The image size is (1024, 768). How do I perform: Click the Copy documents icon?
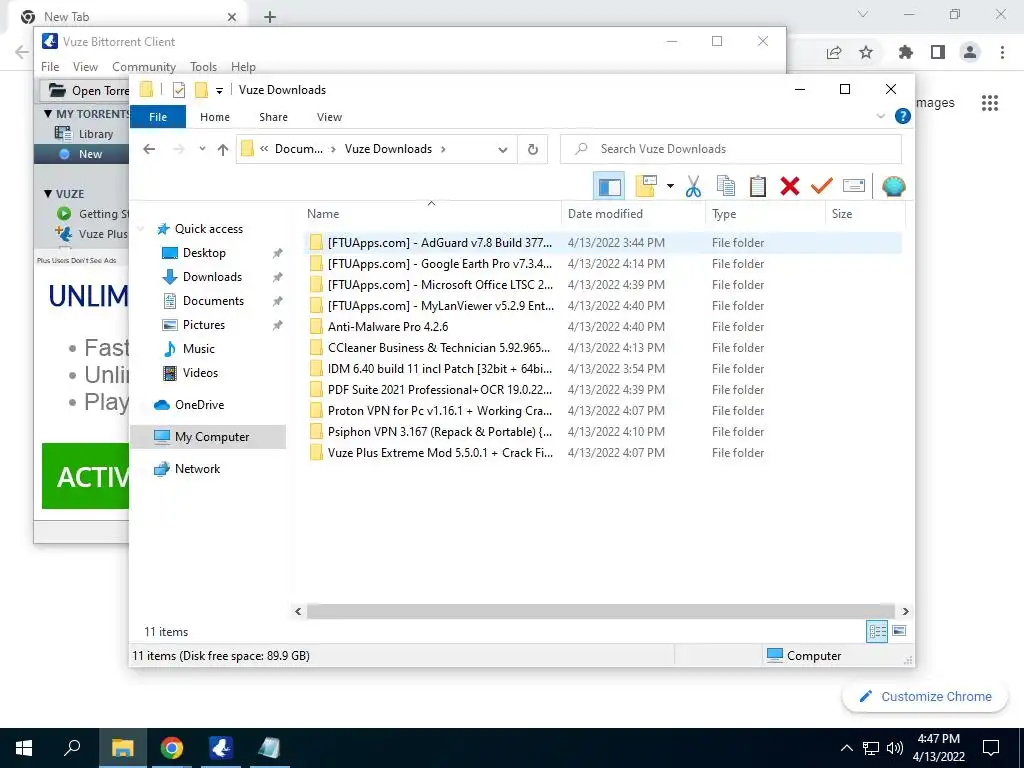[726, 186]
